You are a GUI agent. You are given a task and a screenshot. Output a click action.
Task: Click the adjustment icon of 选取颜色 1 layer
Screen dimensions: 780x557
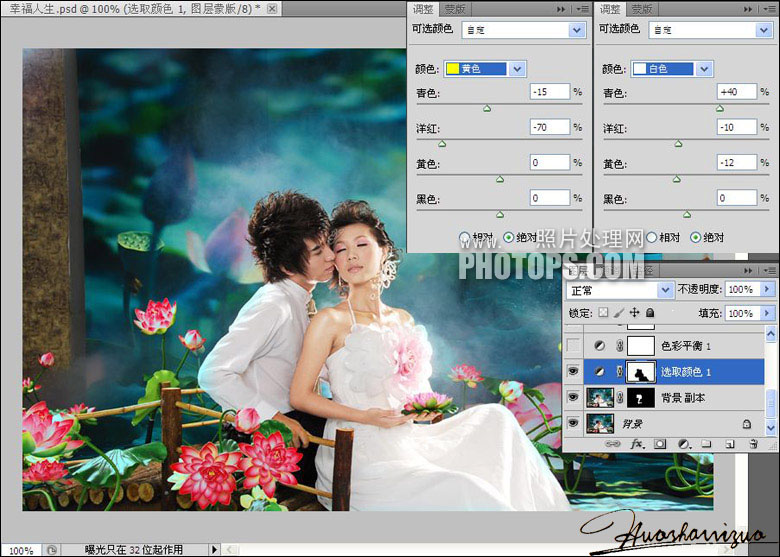(x=599, y=371)
